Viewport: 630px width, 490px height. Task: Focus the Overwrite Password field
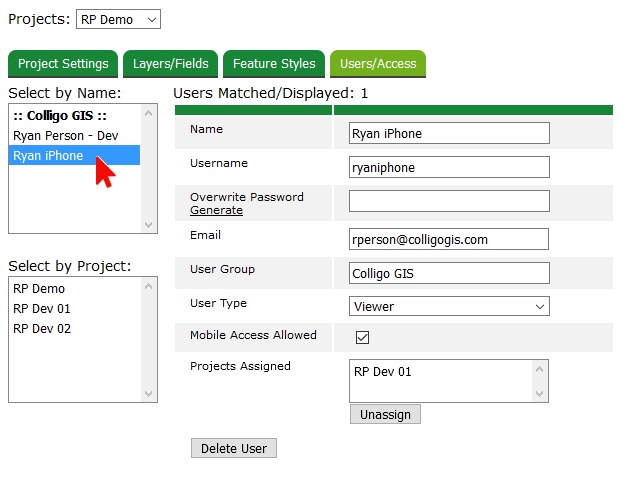click(x=449, y=201)
